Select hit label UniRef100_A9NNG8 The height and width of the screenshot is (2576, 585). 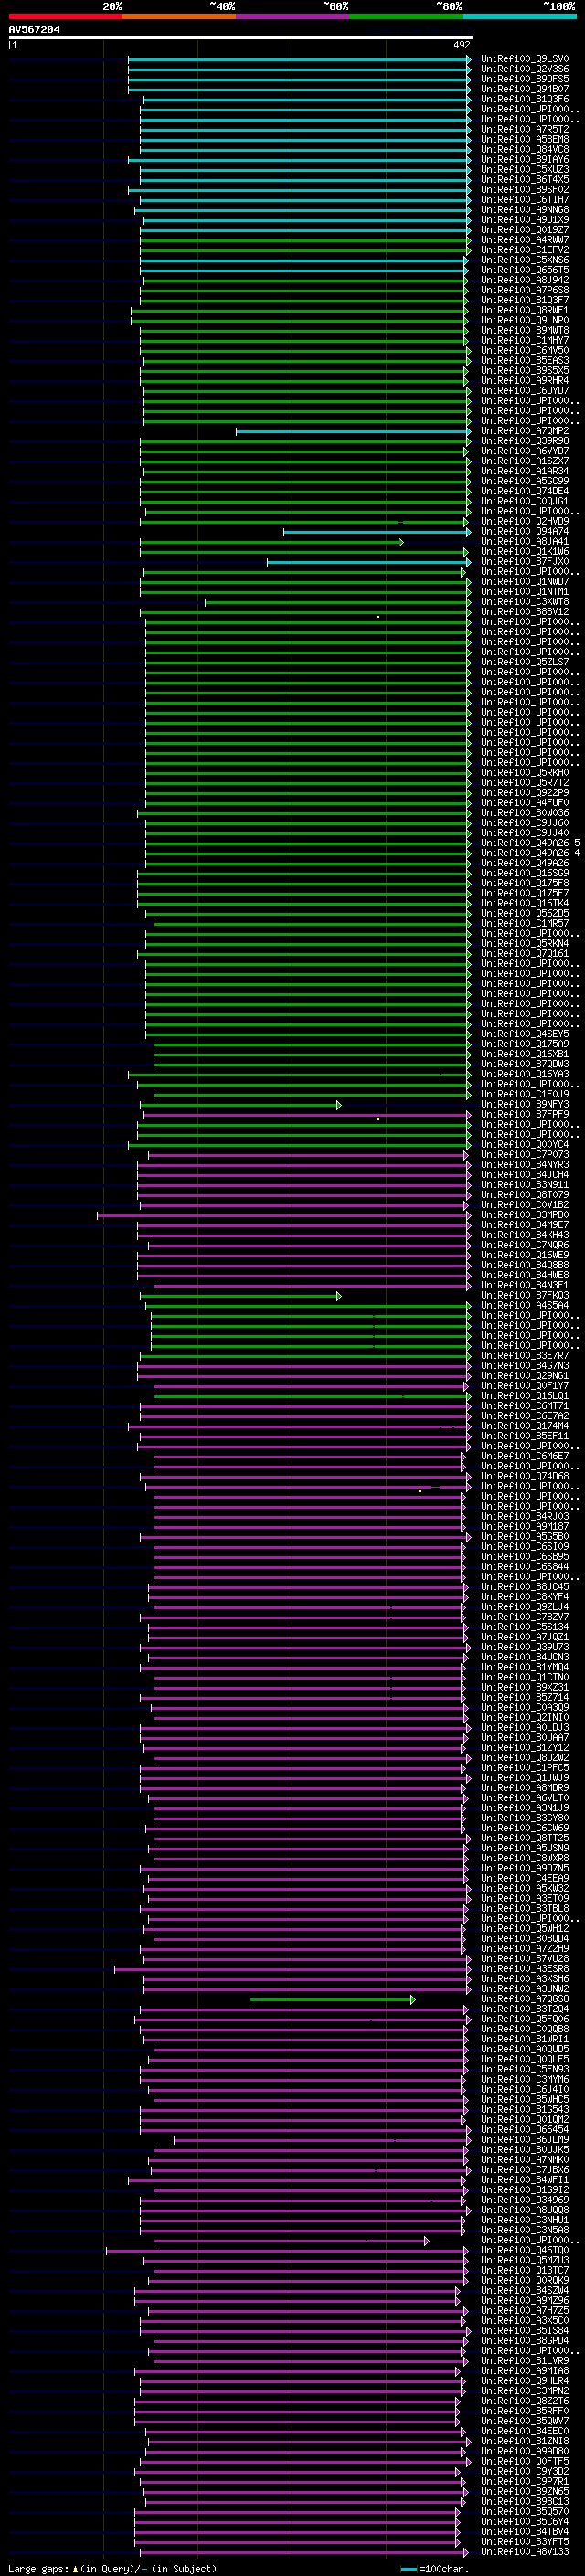coord(525,209)
